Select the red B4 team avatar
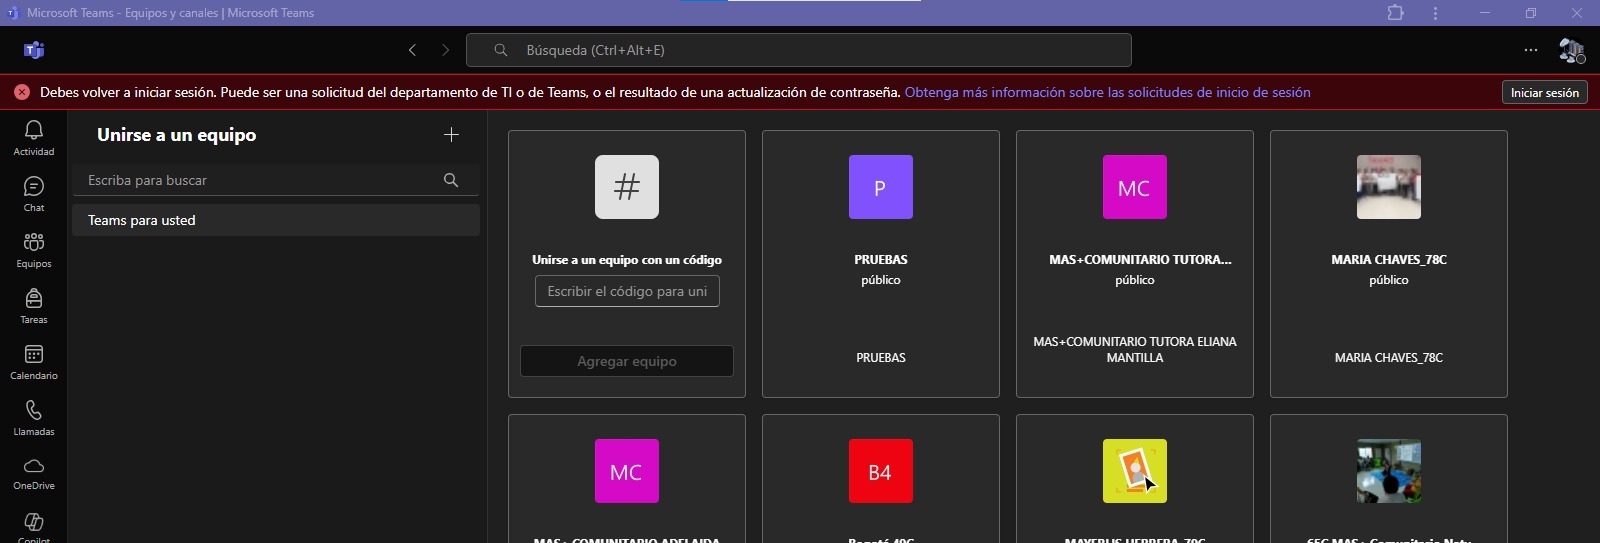Screen dimensions: 1600x543 point(881,471)
